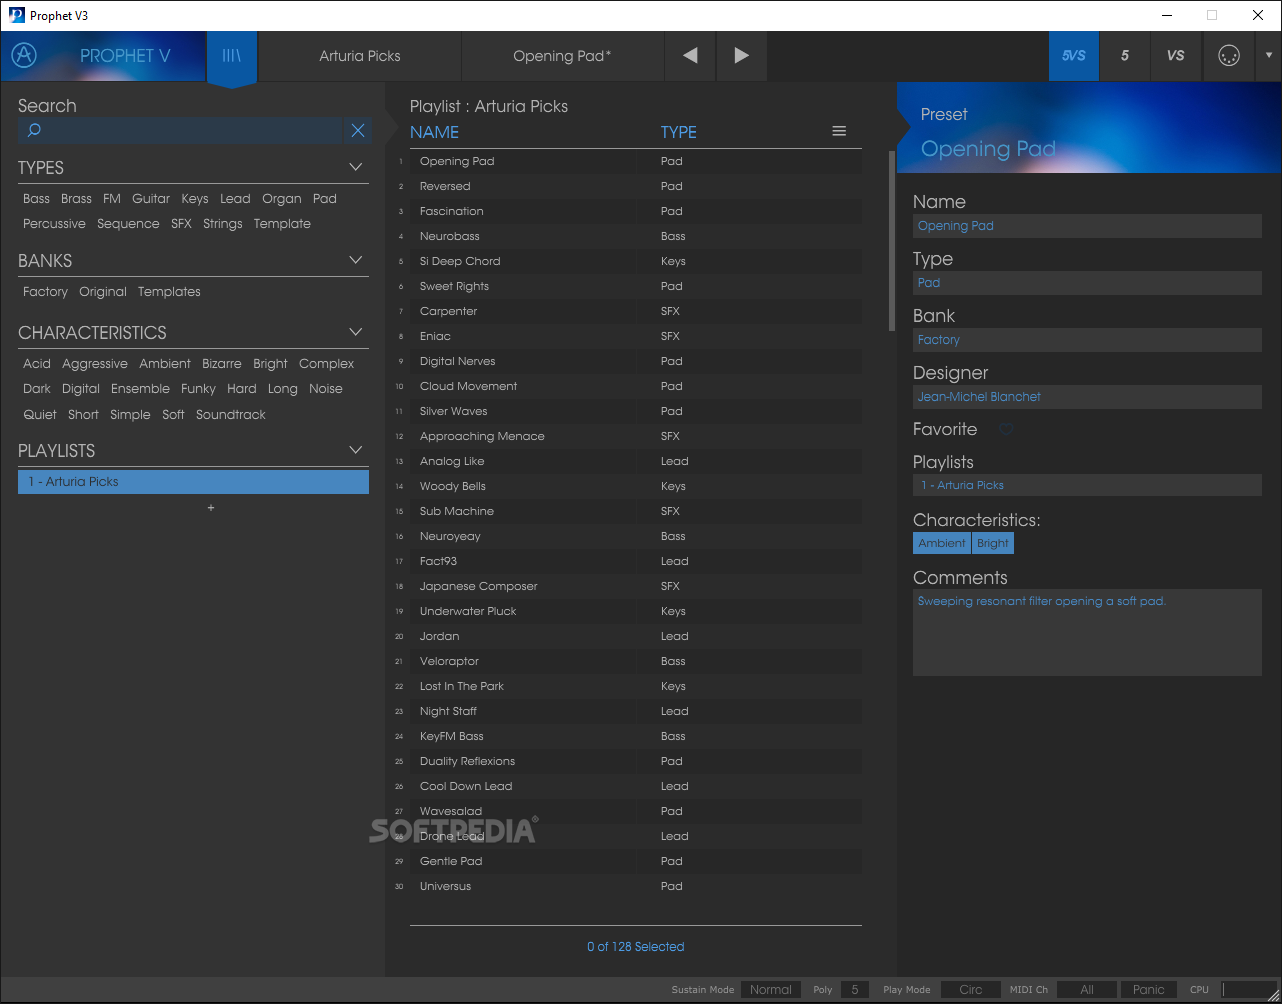Toggle the Percussive type filter
1282x1004 pixels.
tap(54, 224)
